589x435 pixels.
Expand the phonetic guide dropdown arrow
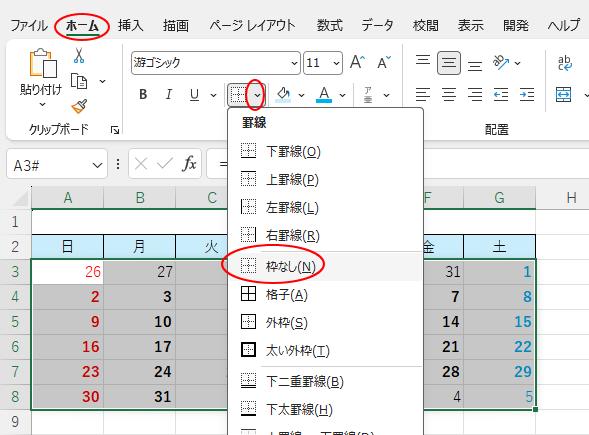[x=387, y=95]
